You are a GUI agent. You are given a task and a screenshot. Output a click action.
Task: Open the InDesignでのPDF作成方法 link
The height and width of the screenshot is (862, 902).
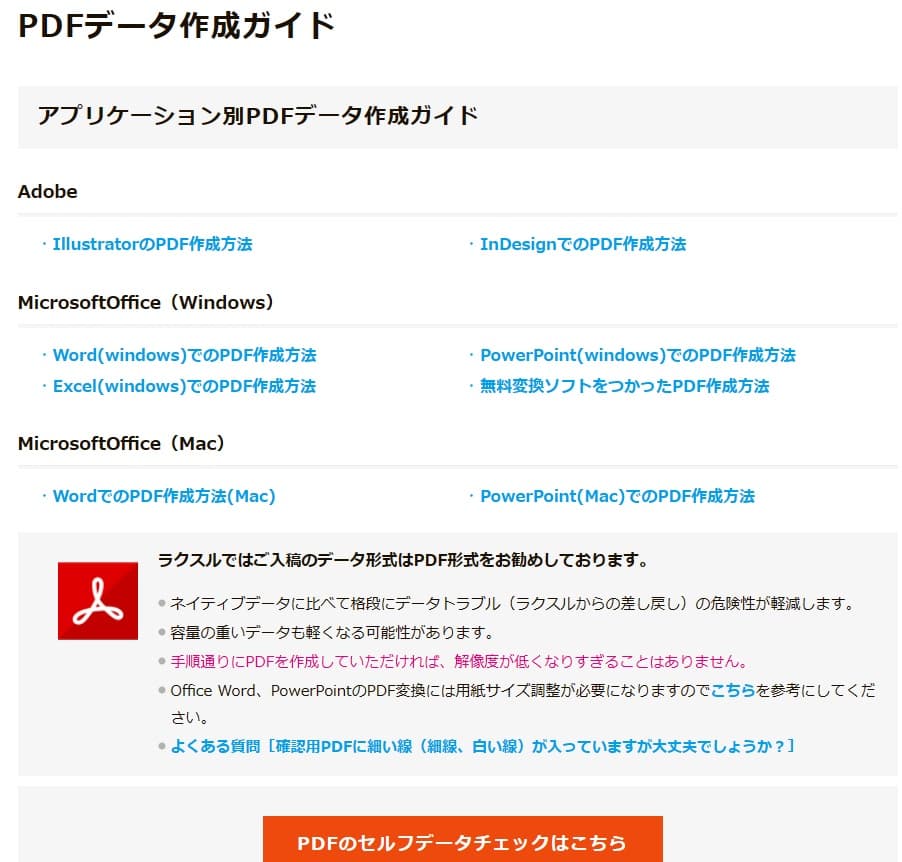(x=582, y=244)
